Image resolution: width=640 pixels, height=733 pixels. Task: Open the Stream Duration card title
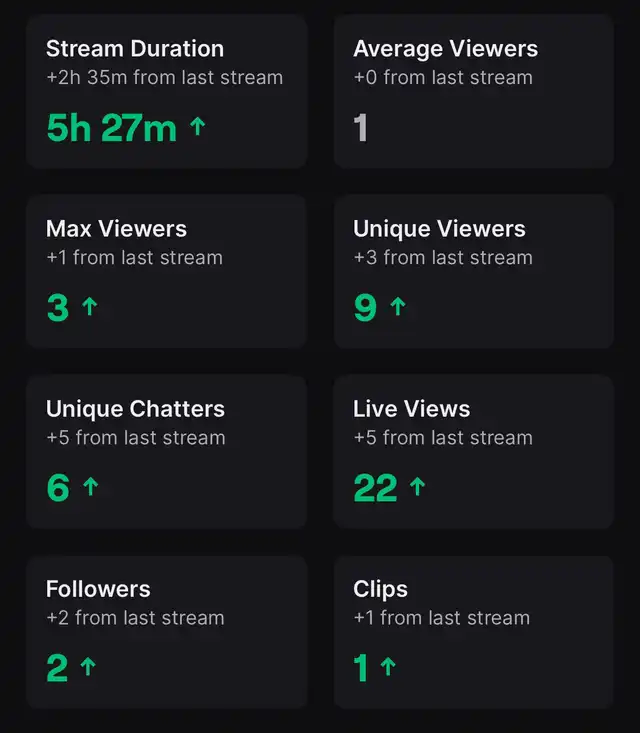click(135, 49)
